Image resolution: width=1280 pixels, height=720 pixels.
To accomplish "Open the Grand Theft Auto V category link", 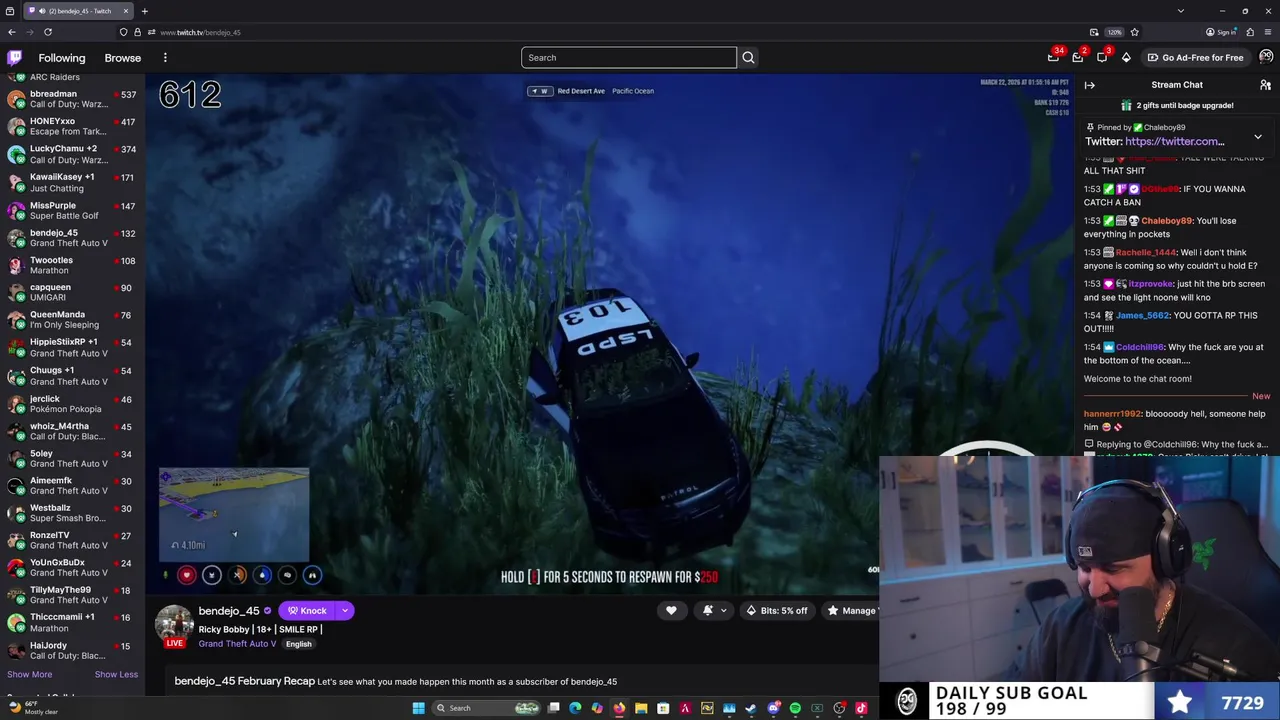I will point(237,644).
